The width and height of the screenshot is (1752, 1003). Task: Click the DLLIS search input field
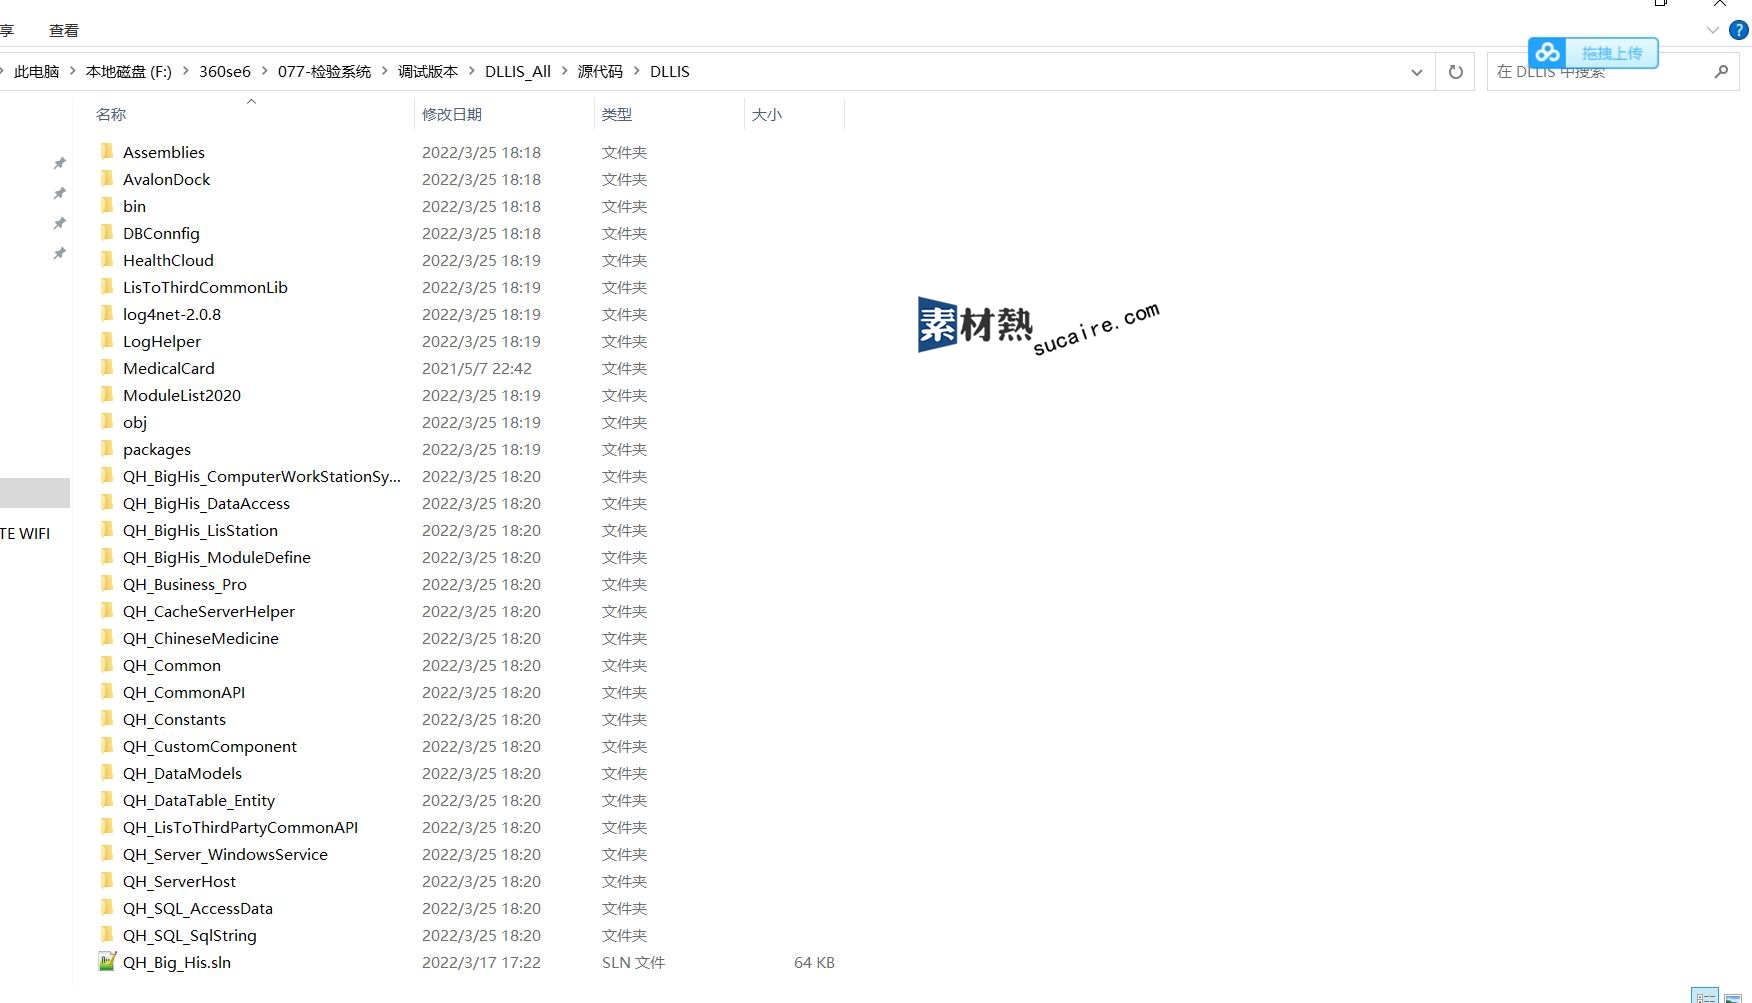point(1600,72)
